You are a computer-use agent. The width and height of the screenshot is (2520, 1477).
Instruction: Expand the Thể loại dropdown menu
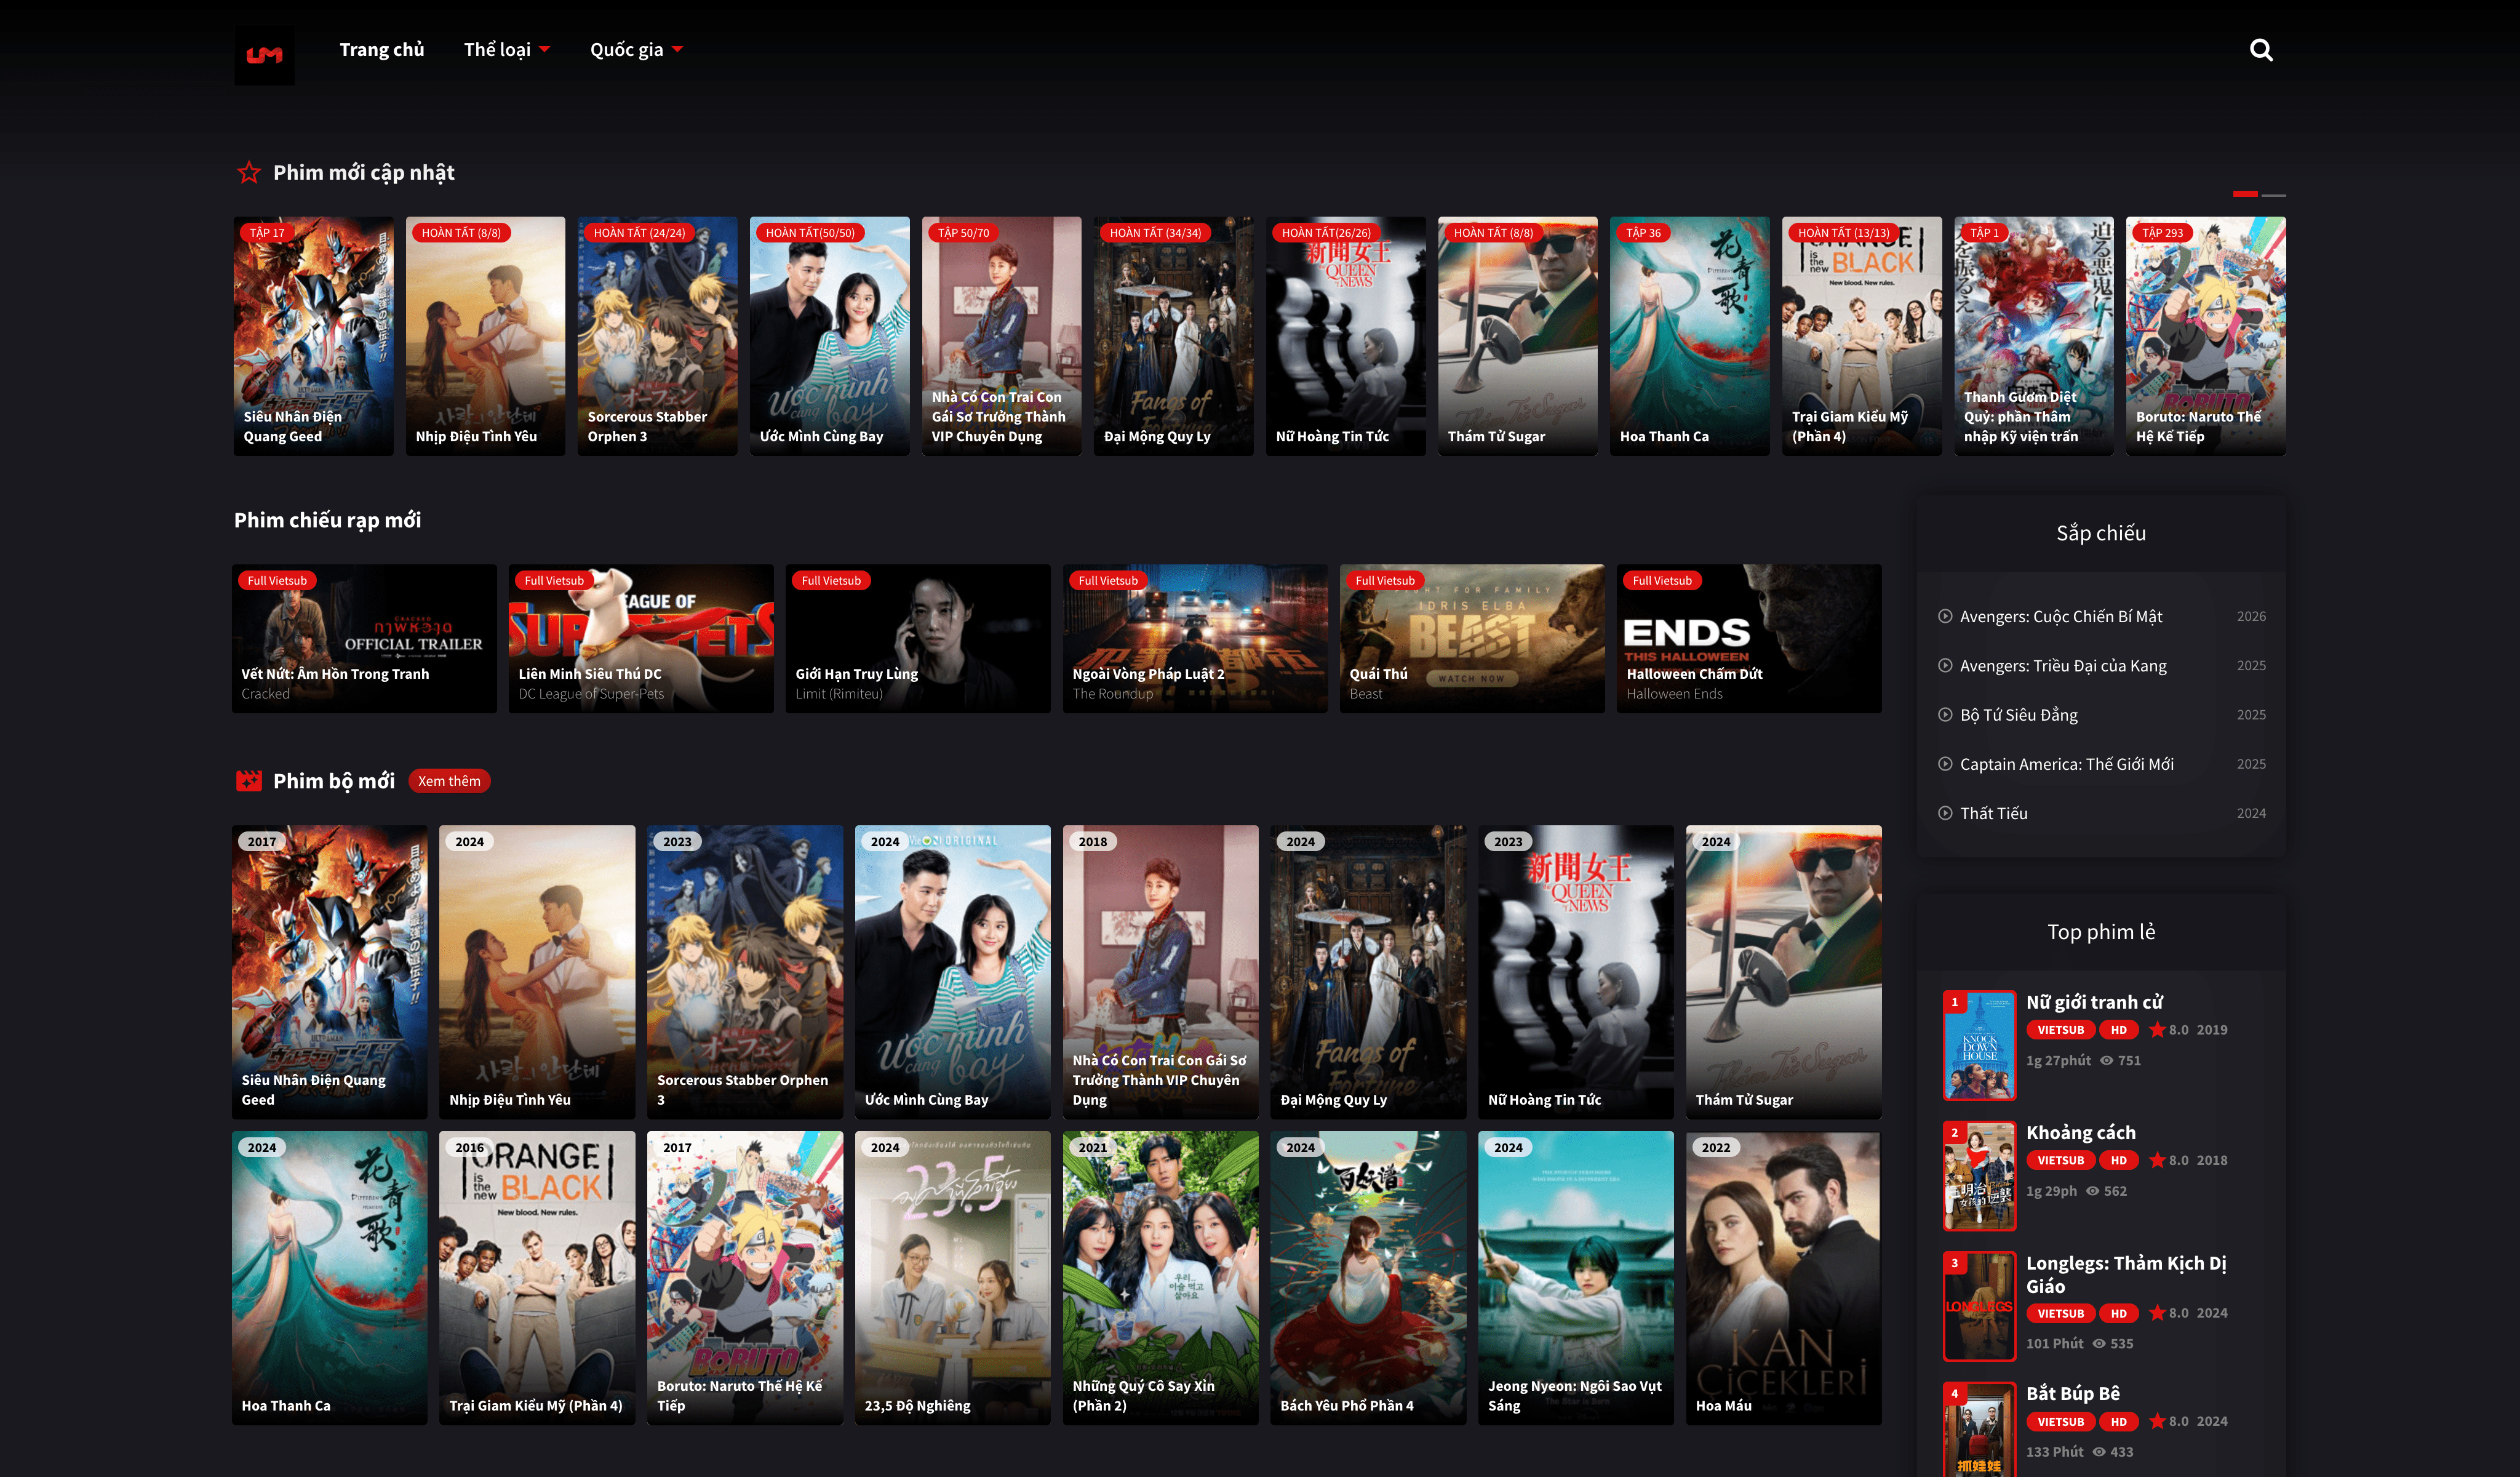tap(507, 50)
